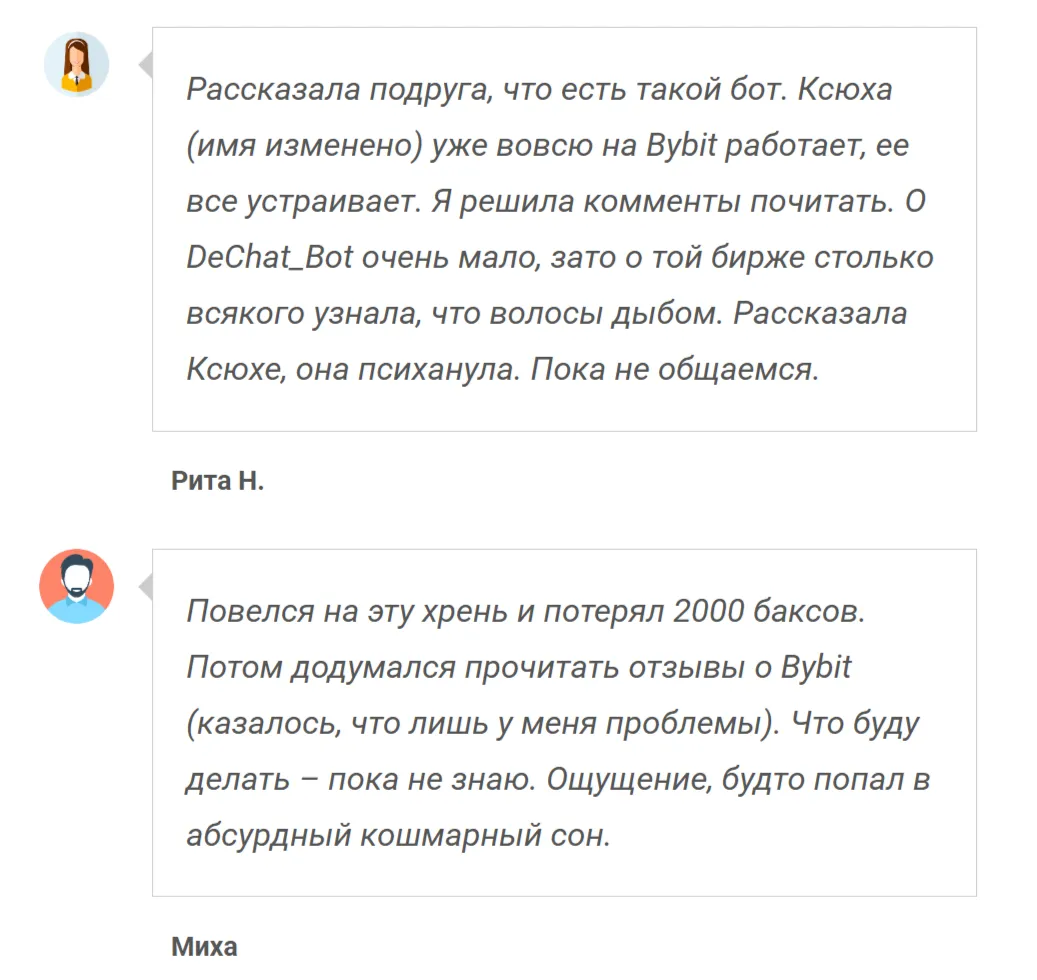Click the speech bubble pointer of Рита's comment
1037x980 pixels.
click(x=145, y=64)
